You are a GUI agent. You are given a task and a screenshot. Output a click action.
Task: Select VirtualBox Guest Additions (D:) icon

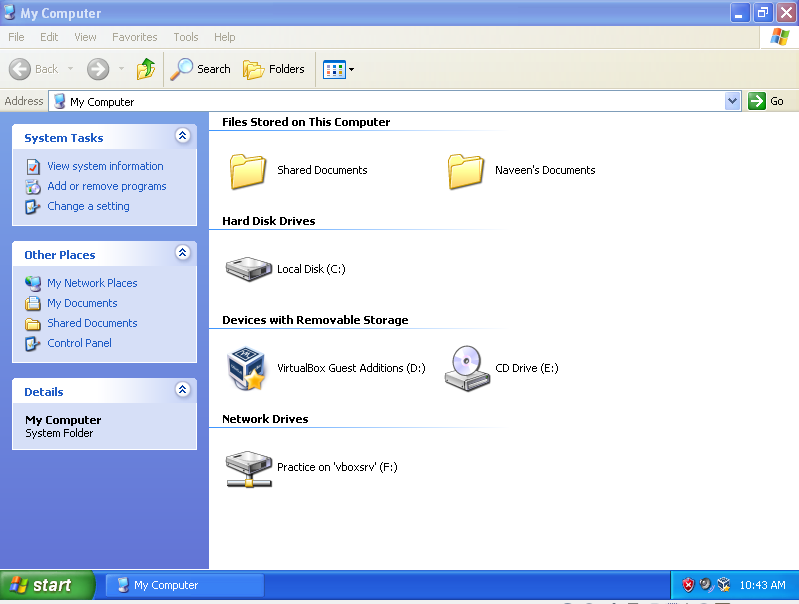247,369
